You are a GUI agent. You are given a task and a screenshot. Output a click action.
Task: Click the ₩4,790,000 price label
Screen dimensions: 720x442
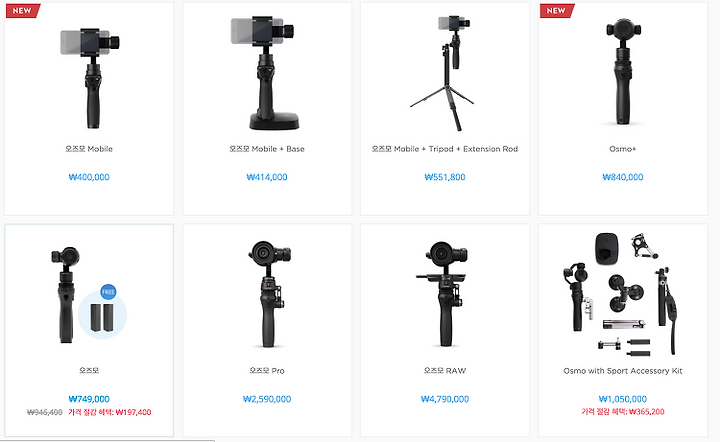pos(444,399)
